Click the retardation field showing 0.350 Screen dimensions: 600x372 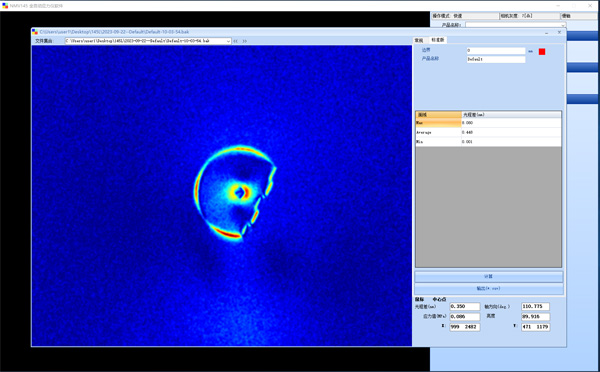[465, 307]
